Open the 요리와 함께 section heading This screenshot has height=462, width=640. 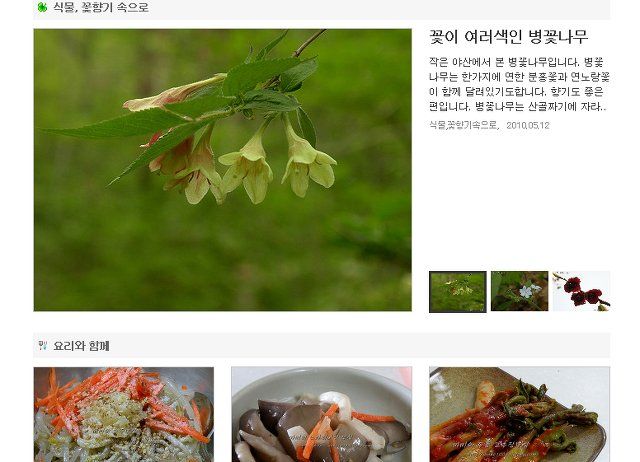point(81,346)
